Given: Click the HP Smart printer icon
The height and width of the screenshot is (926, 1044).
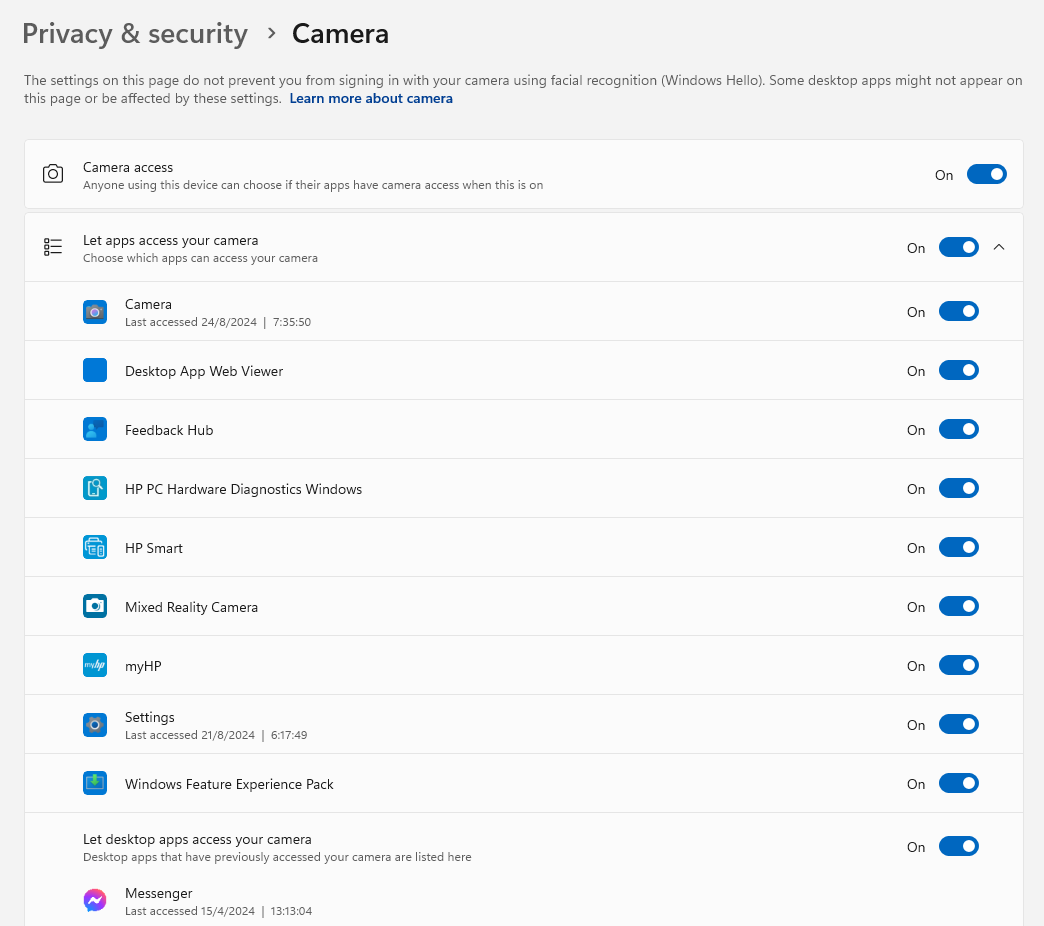Looking at the screenshot, I should pyautogui.click(x=95, y=547).
